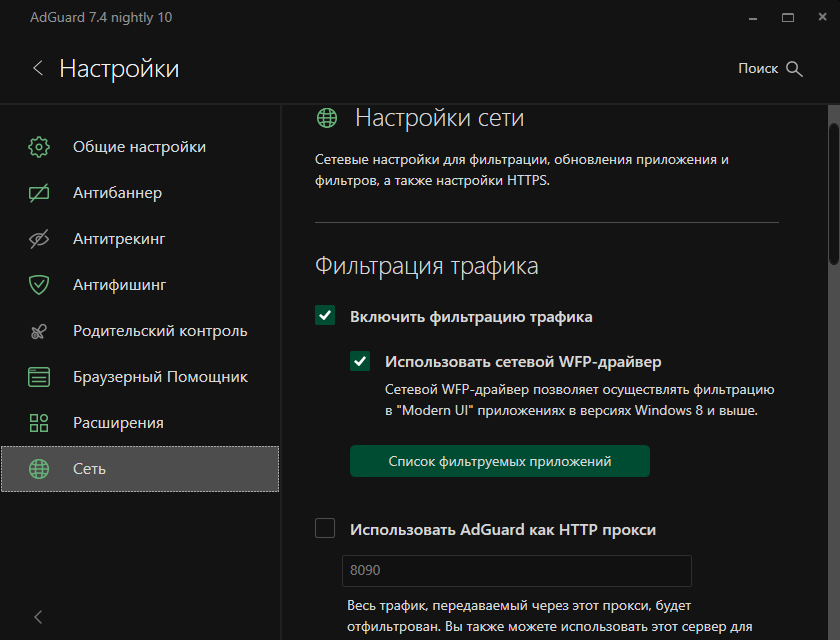Uncheck "Использовать сетевой WFP-драйвер"
The width and height of the screenshot is (840, 640).
(360, 361)
